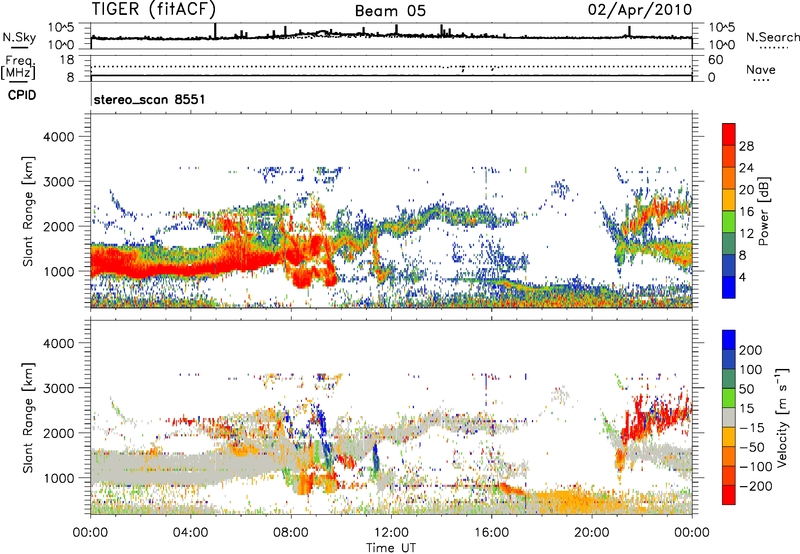Click the 'Time UT' axis label
800x554 pixels.
[x=391, y=548]
